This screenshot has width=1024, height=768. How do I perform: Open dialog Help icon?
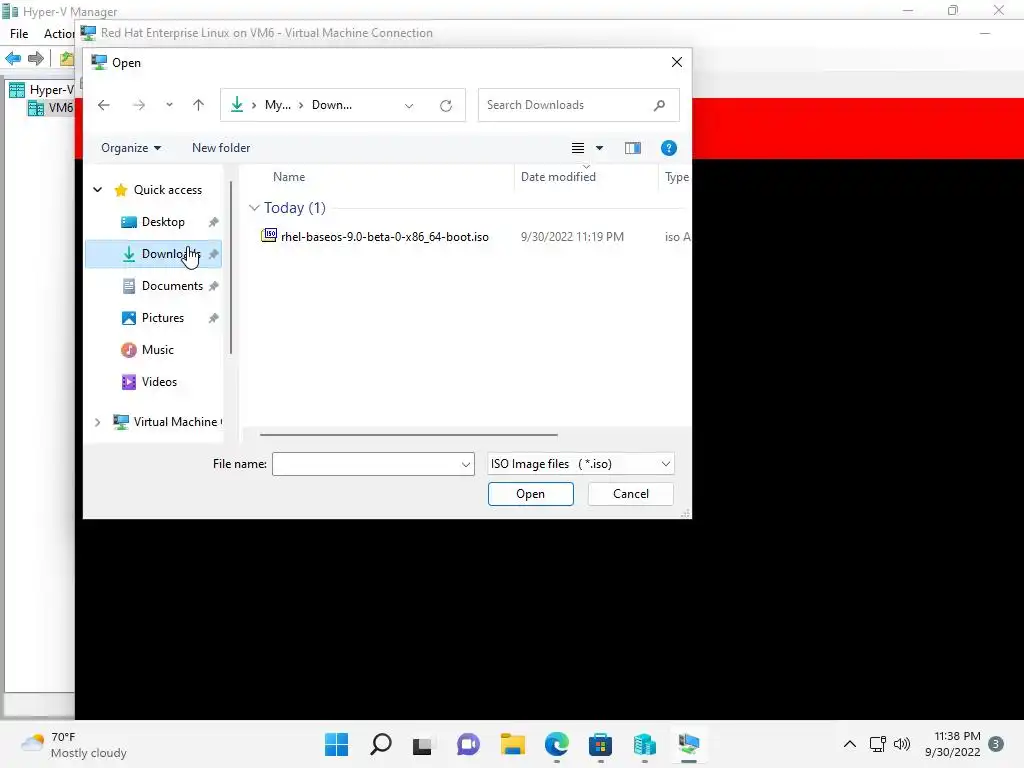pos(669,148)
